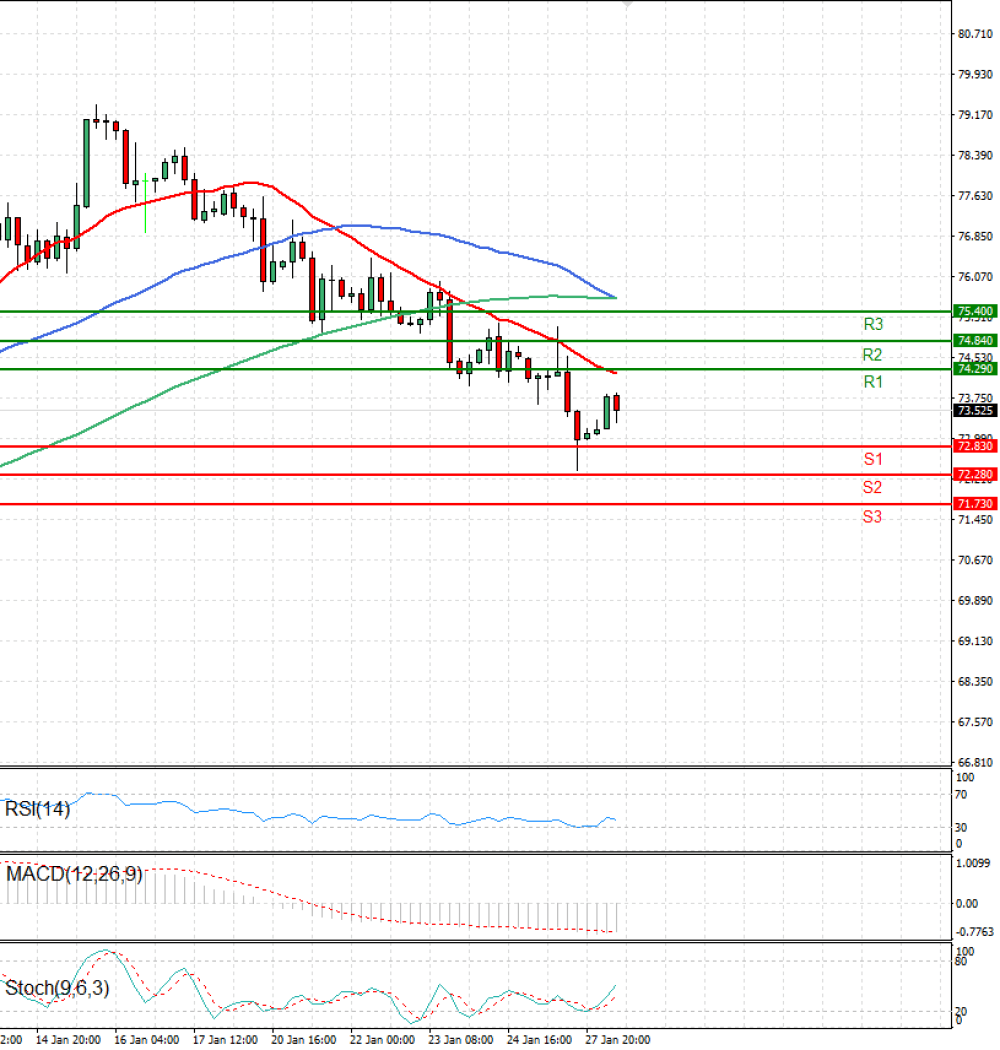The height and width of the screenshot is (1050, 1000).
Task: Click the R1 resistance level label
Action: pyautogui.click(x=873, y=382)
